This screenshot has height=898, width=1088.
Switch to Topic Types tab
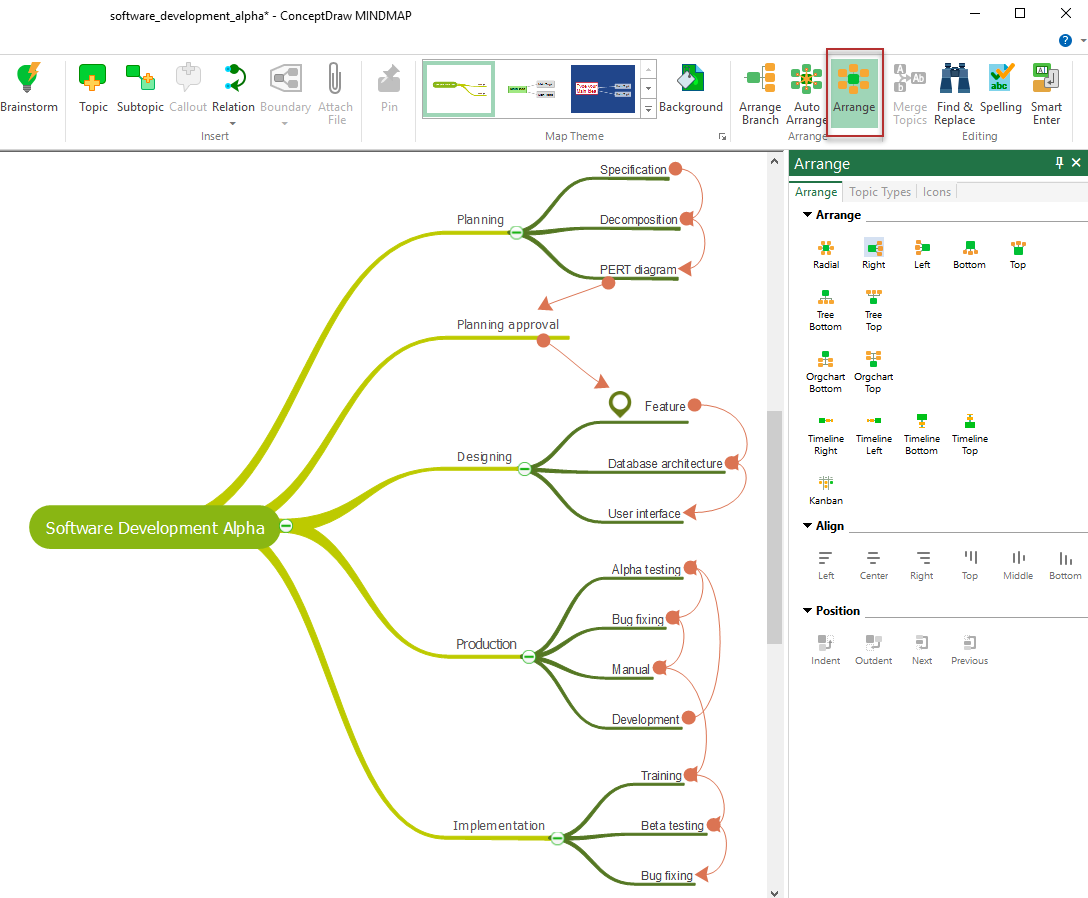coord(880,192)
